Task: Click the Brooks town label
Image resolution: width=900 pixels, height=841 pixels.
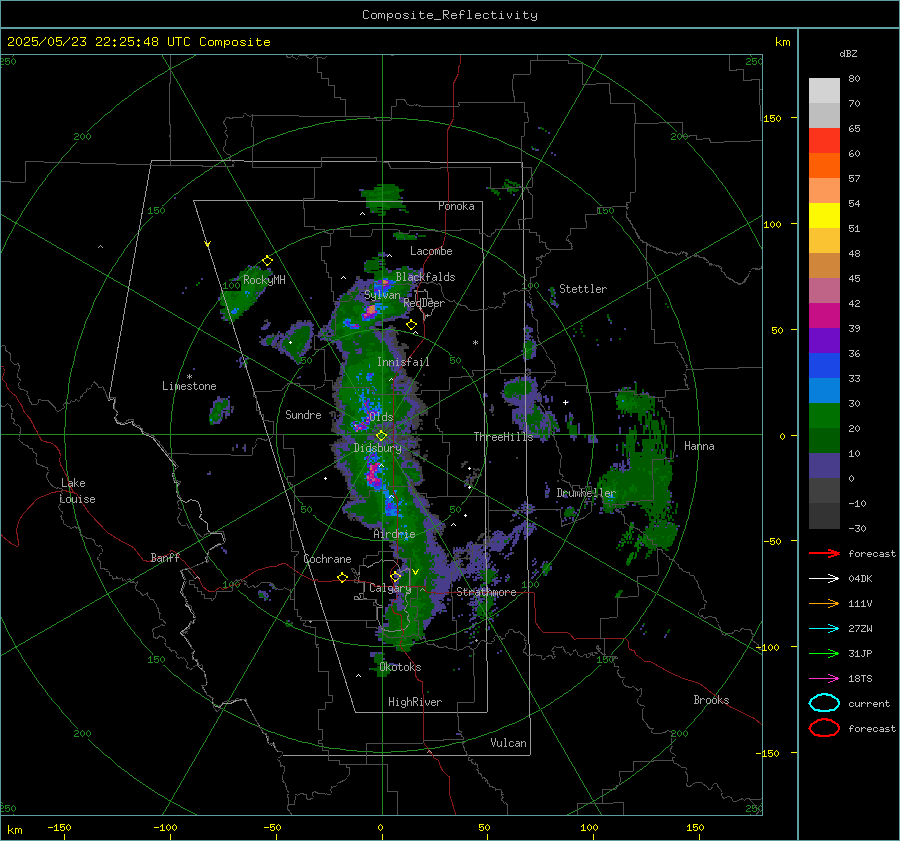Action: 711,700
